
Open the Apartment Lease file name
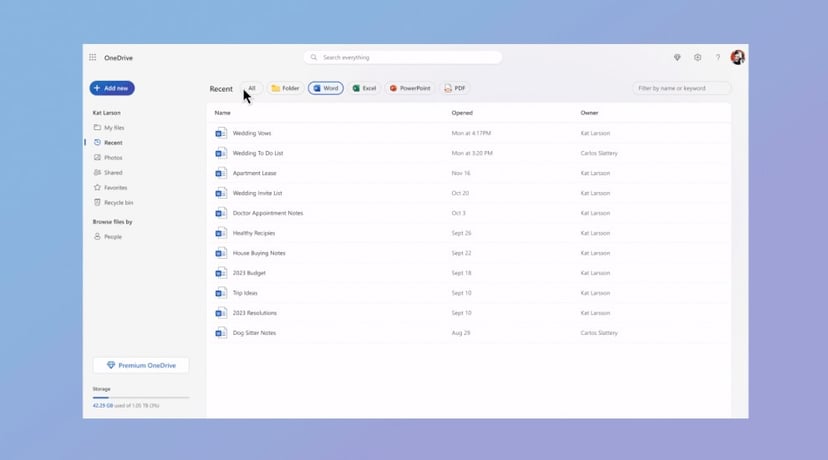(x=255, y=173)
